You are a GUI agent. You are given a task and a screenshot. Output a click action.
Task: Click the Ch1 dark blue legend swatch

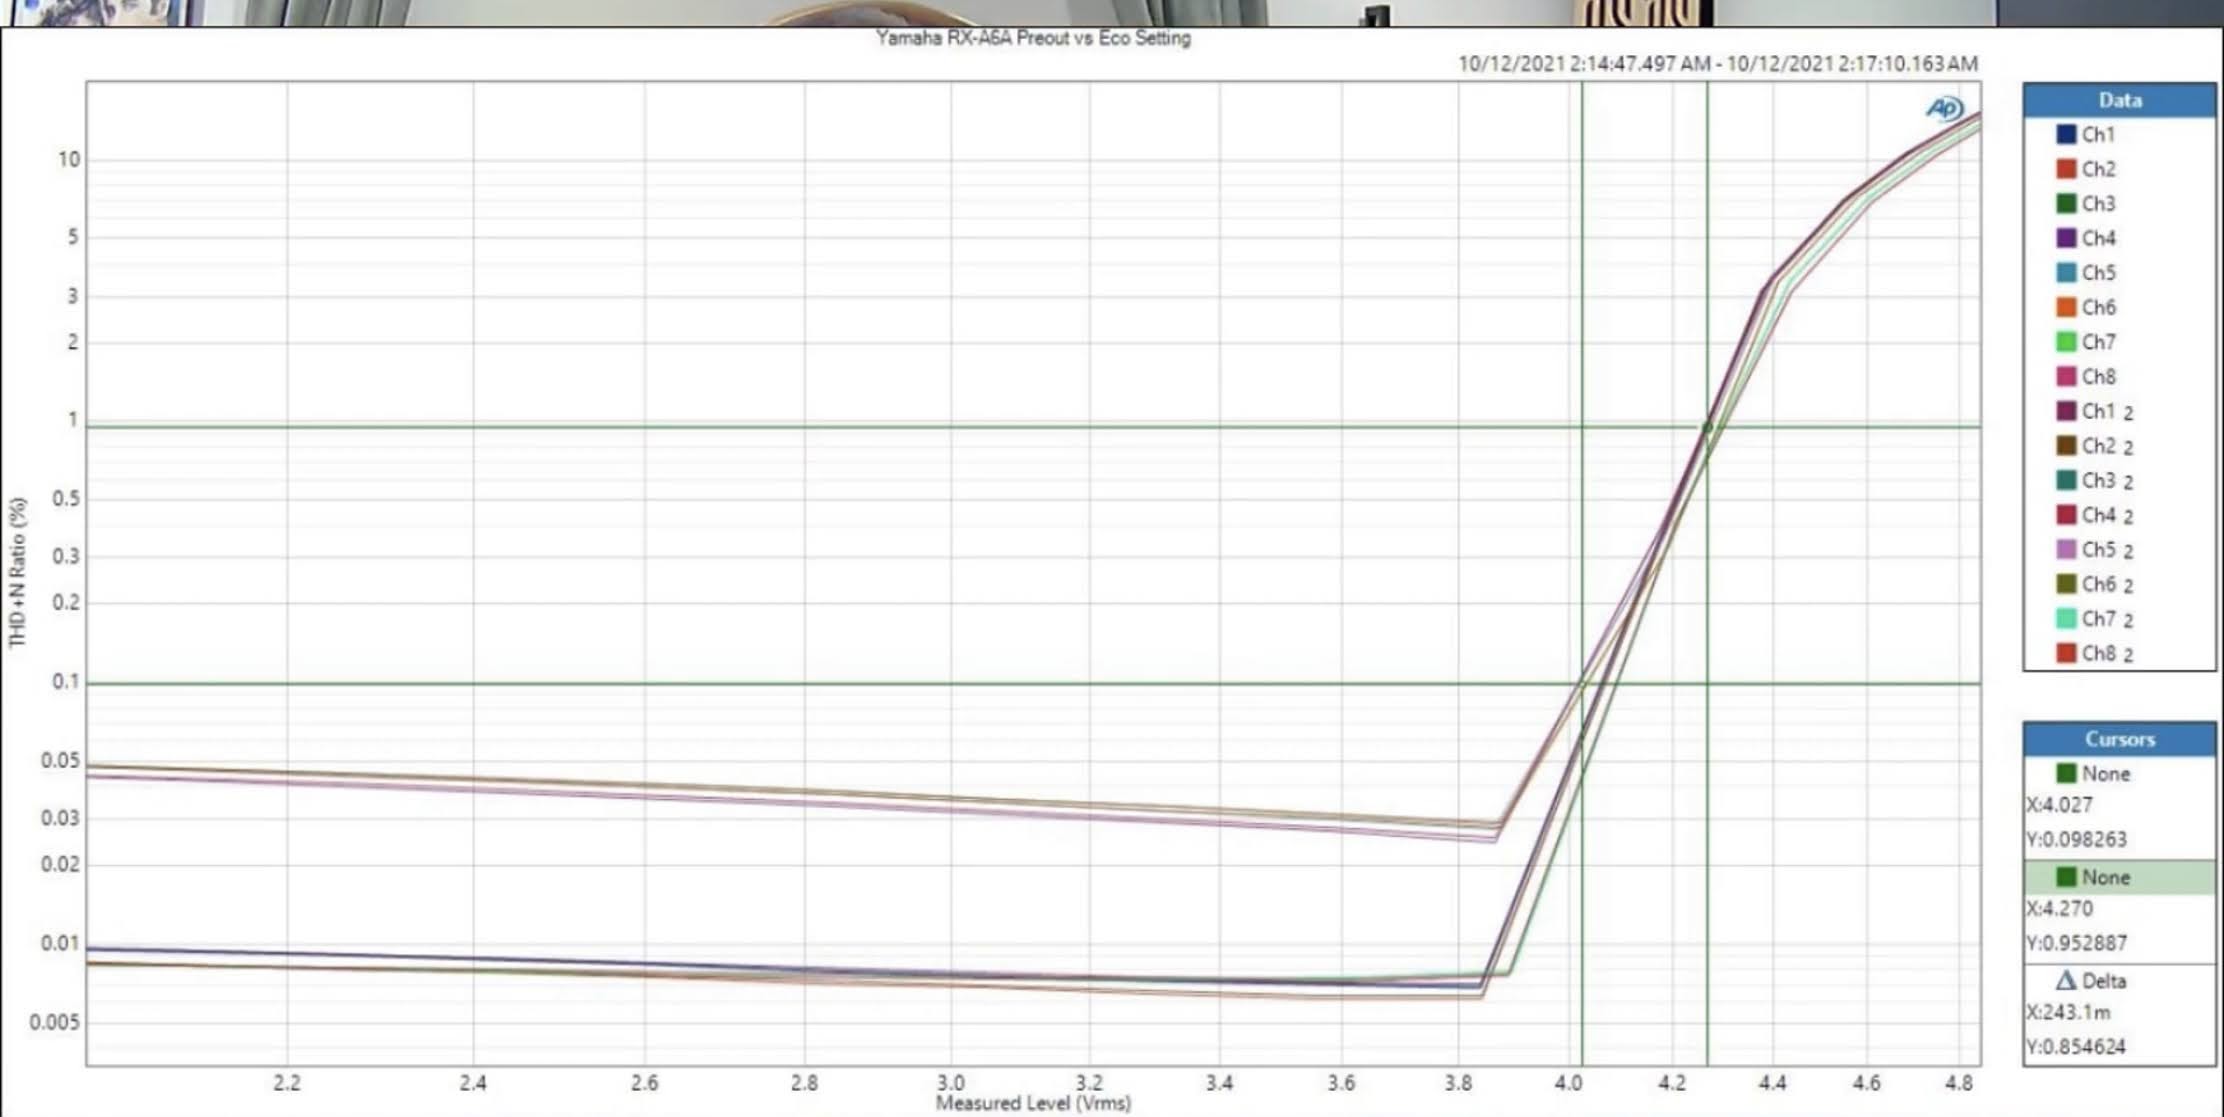2066,134
